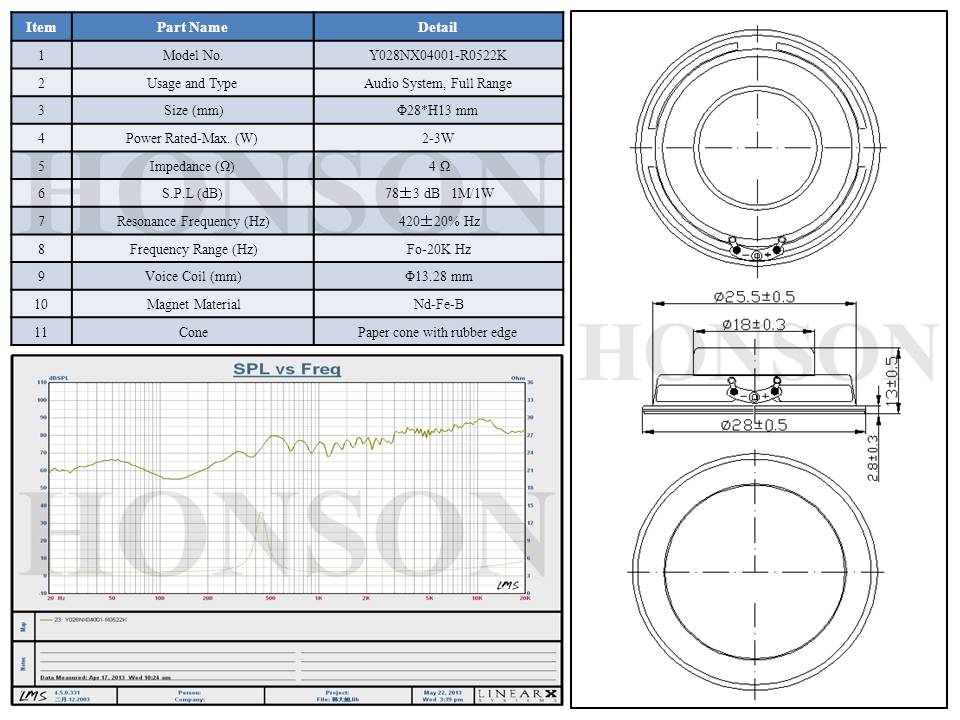Select the Nd-Fe-B magnet material cell
Image resolution: width=960 pixels, height=720 pixels.
pos(437,304)
